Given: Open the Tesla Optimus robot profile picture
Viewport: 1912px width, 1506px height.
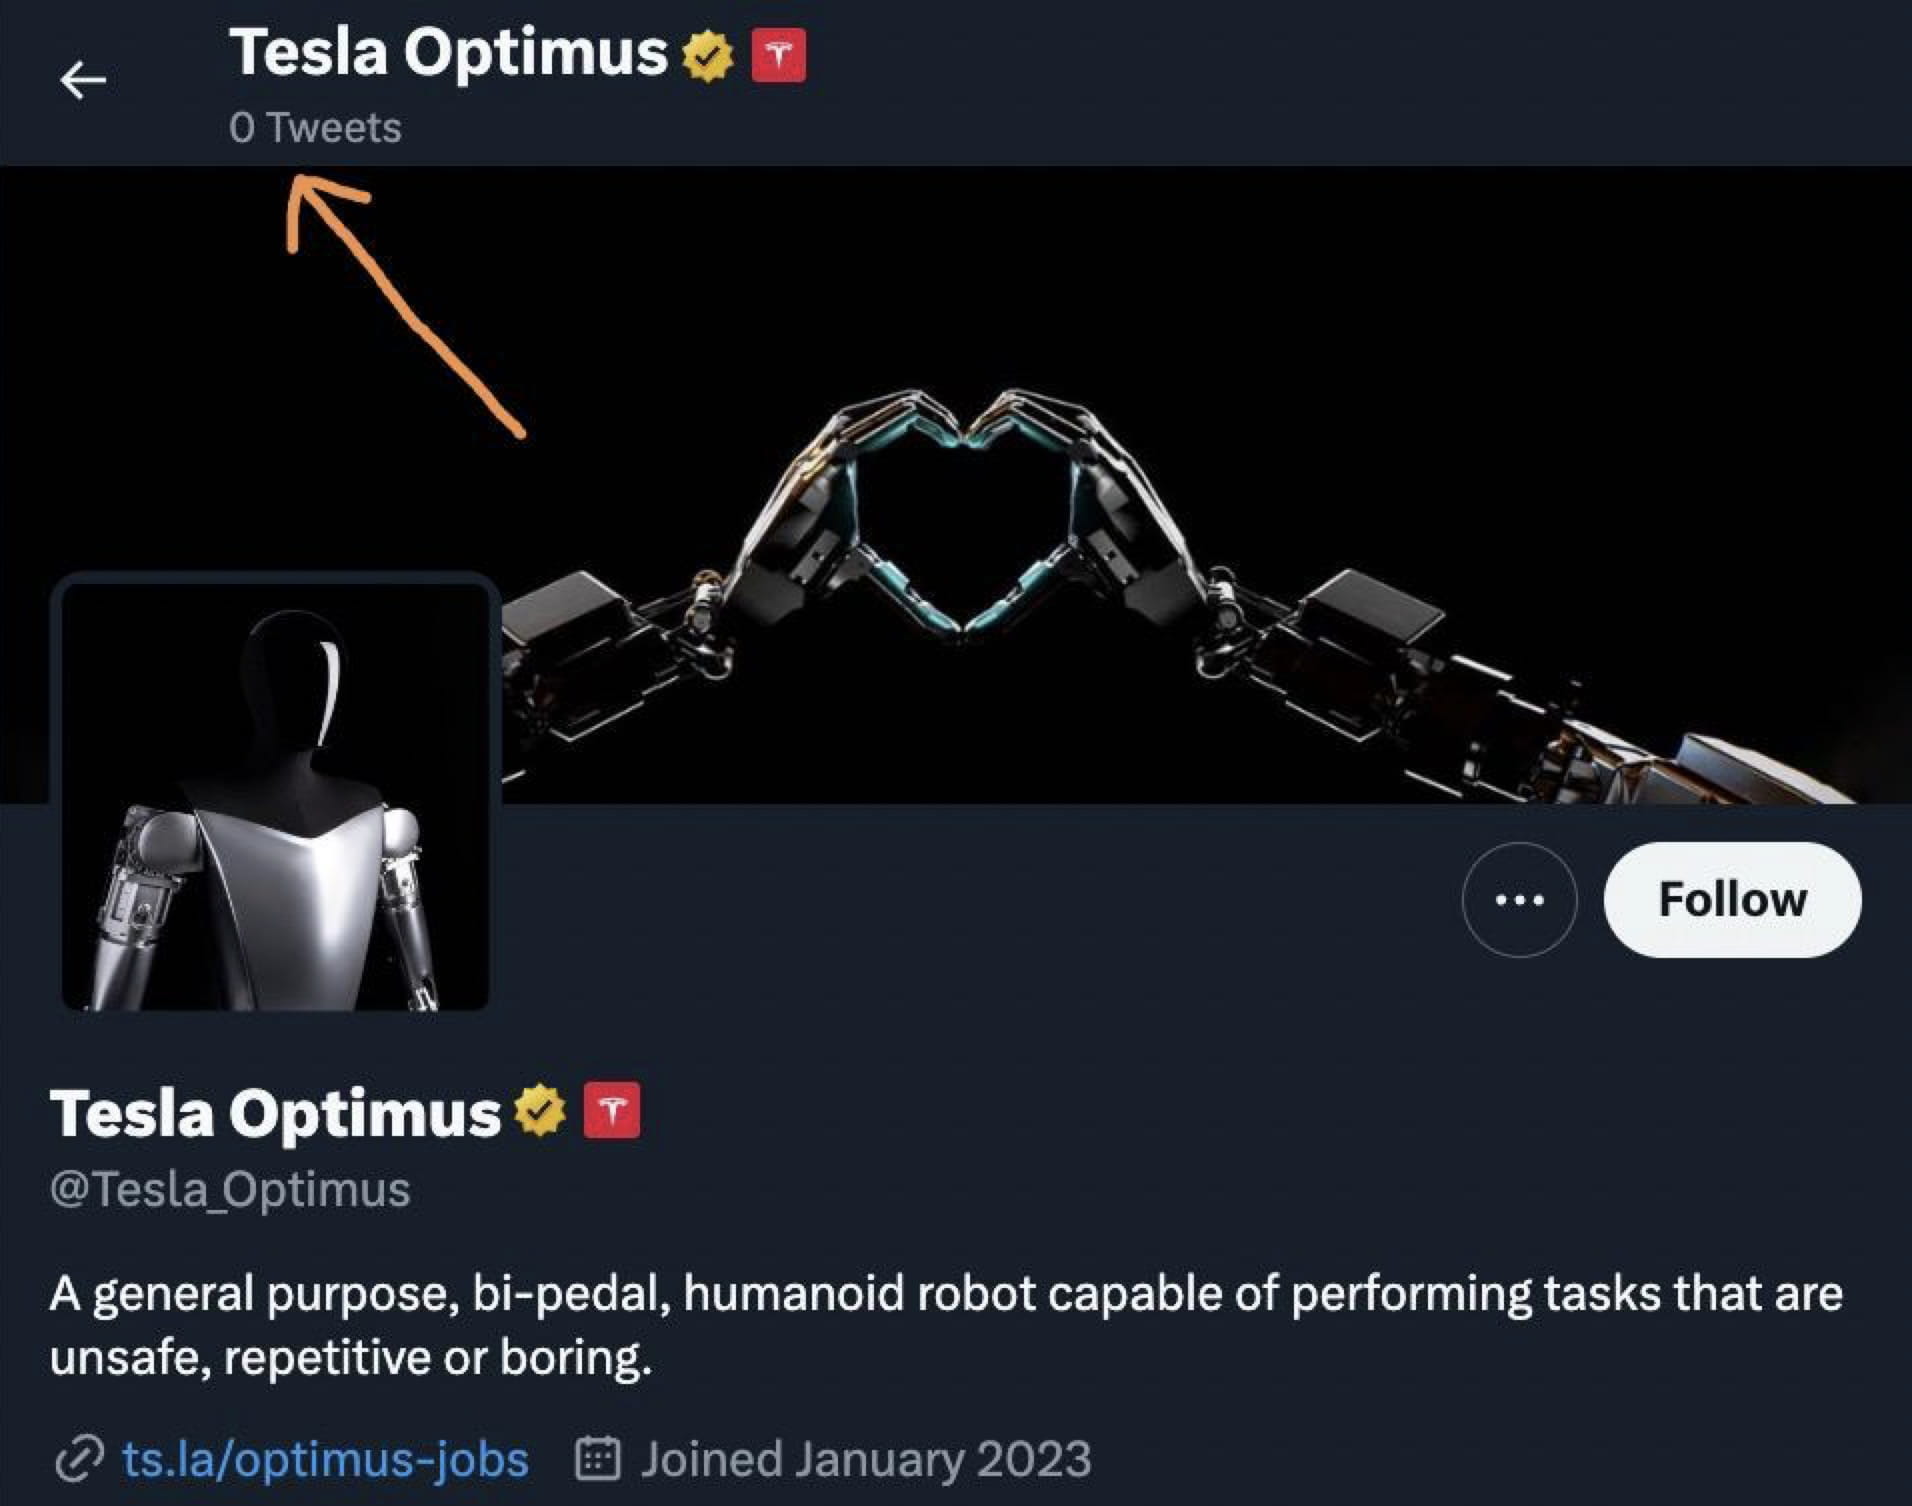Looking at the screenshot, I should click(275, 795).
